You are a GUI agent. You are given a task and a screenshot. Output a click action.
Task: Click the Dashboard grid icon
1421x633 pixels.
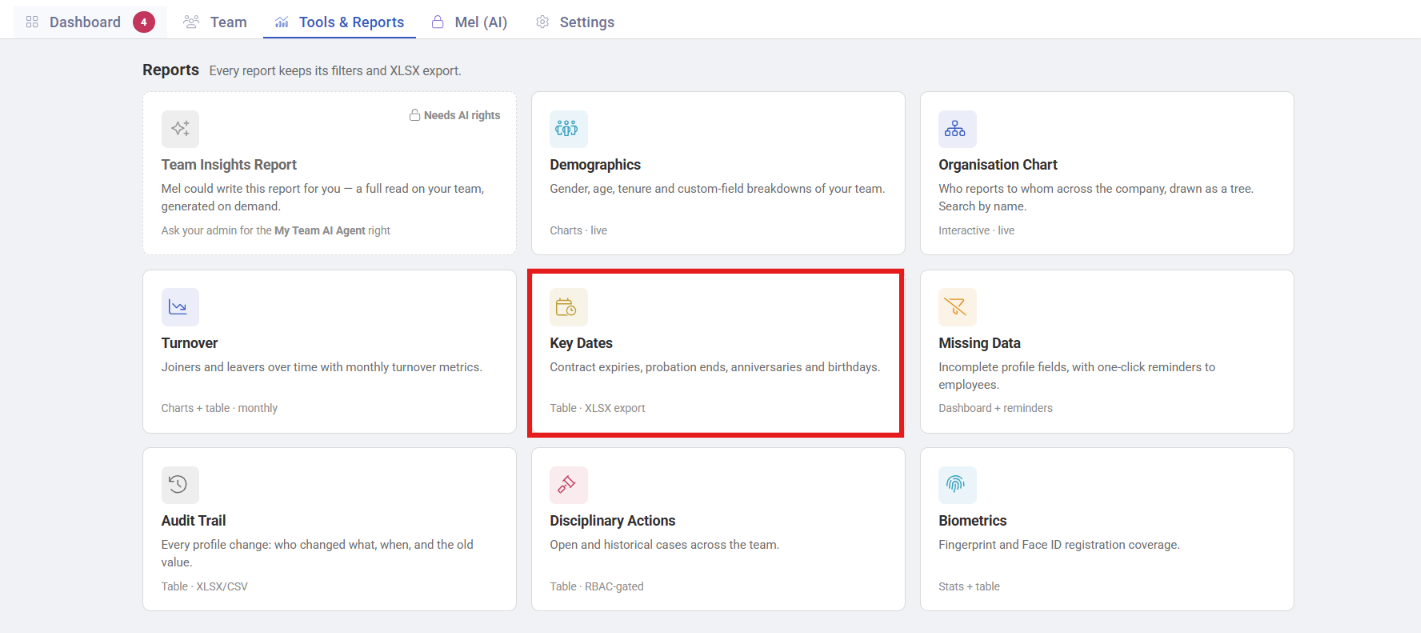[x=32, y=22]
